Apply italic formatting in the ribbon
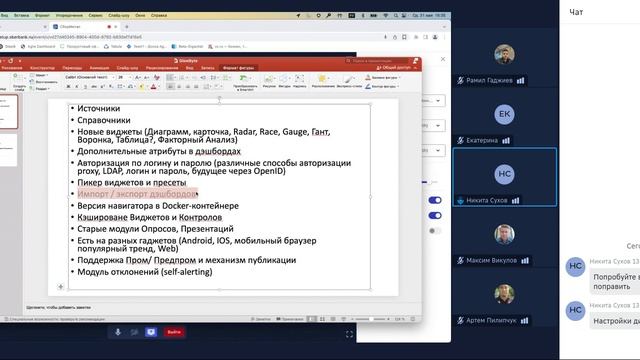Screen dimensions: 640x360 pyautogui.click(x=77, y=87)
